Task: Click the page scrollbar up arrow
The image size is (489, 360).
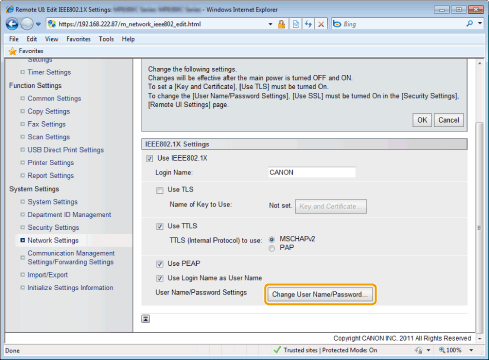Action: pyautogui.click(x=479, y=63)
